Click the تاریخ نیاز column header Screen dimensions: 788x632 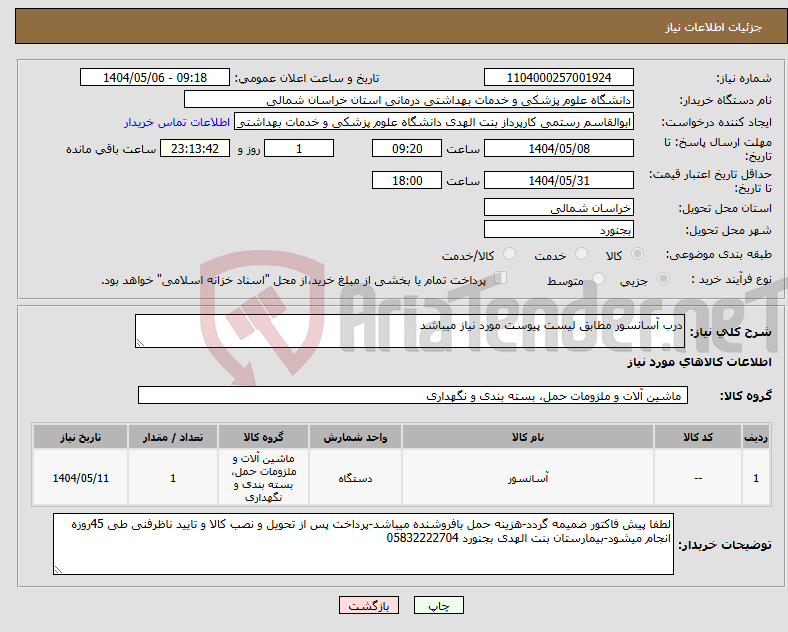pos(80,437)
